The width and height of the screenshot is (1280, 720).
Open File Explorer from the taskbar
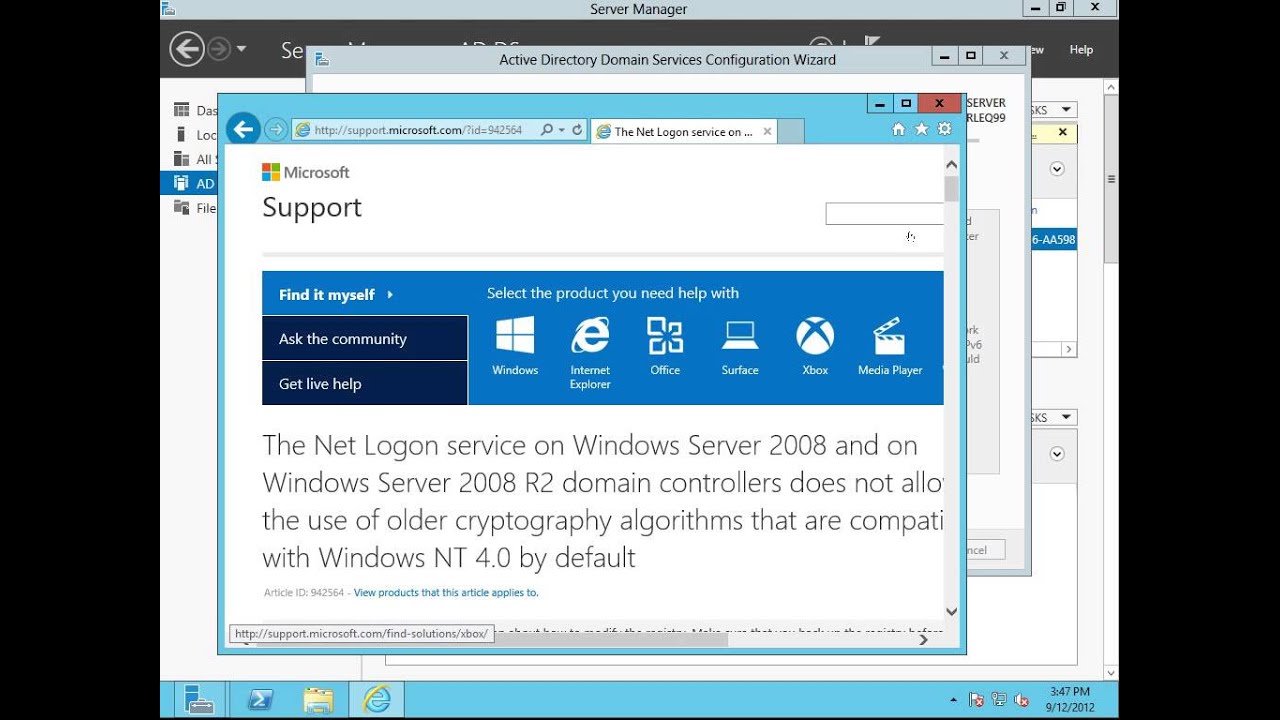tap(318, 699)
